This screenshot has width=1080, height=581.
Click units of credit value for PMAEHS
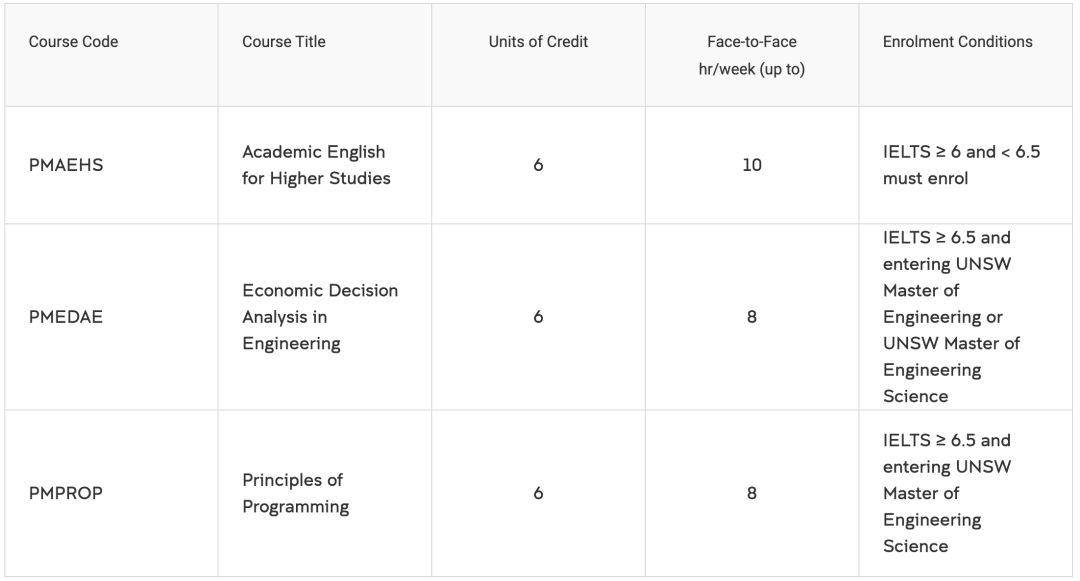(x=538, y=165)
